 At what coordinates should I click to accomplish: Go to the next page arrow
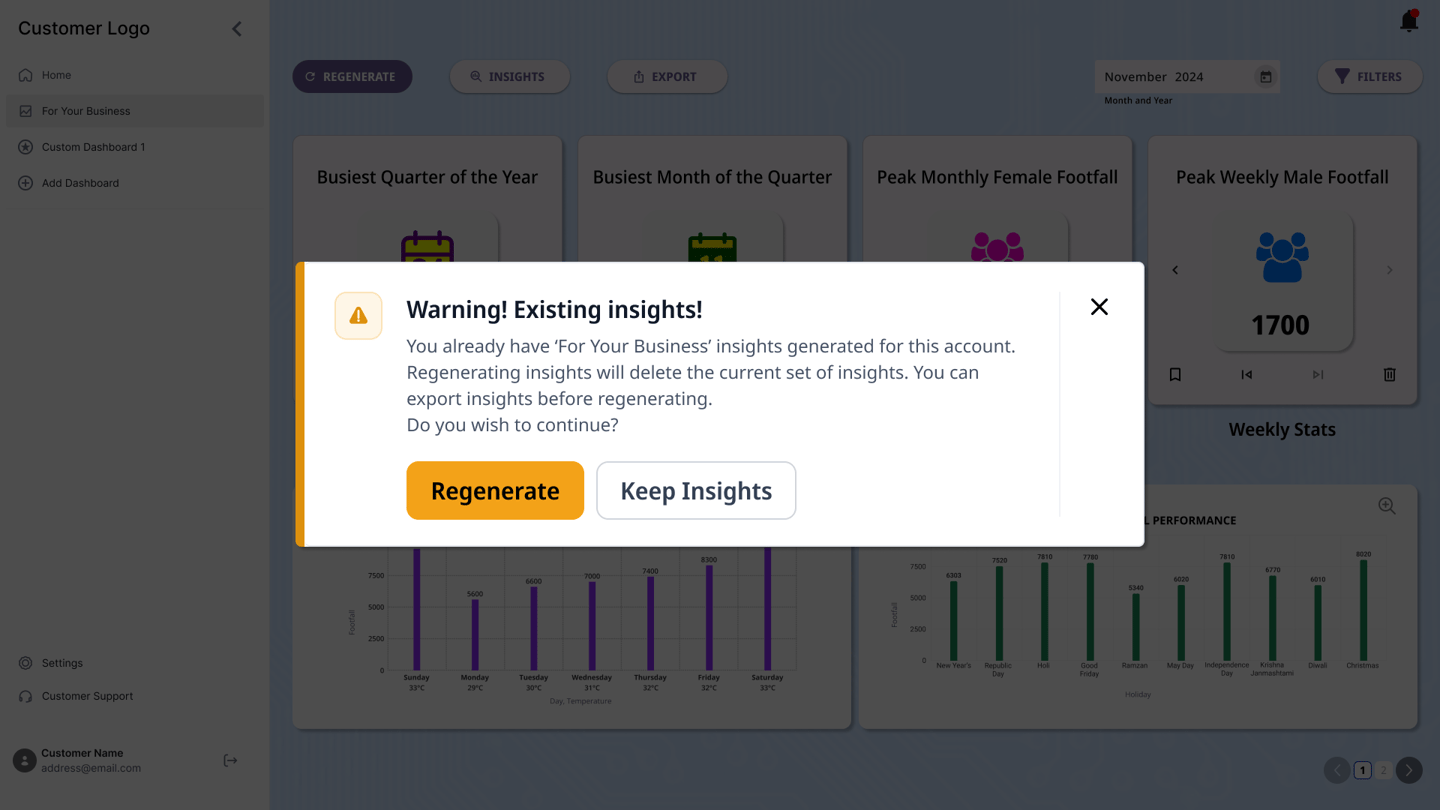coord(1409,770)
